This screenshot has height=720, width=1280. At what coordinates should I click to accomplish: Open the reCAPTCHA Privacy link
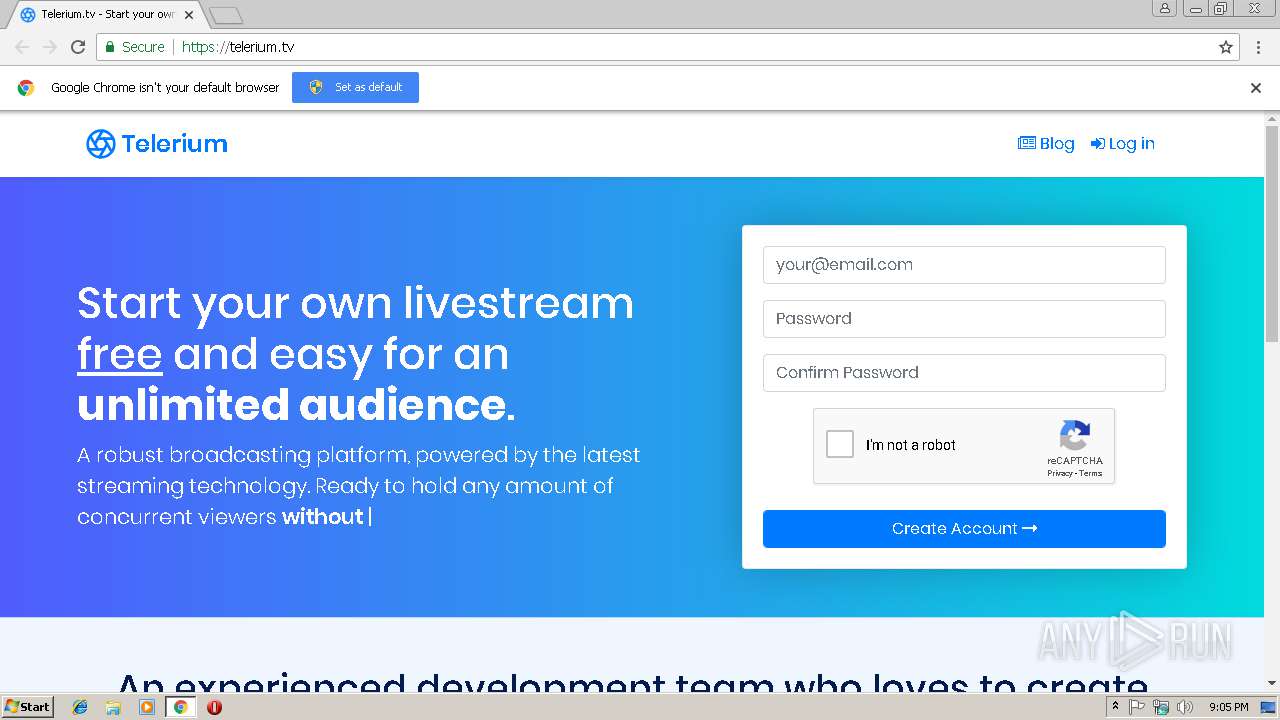1060,474
